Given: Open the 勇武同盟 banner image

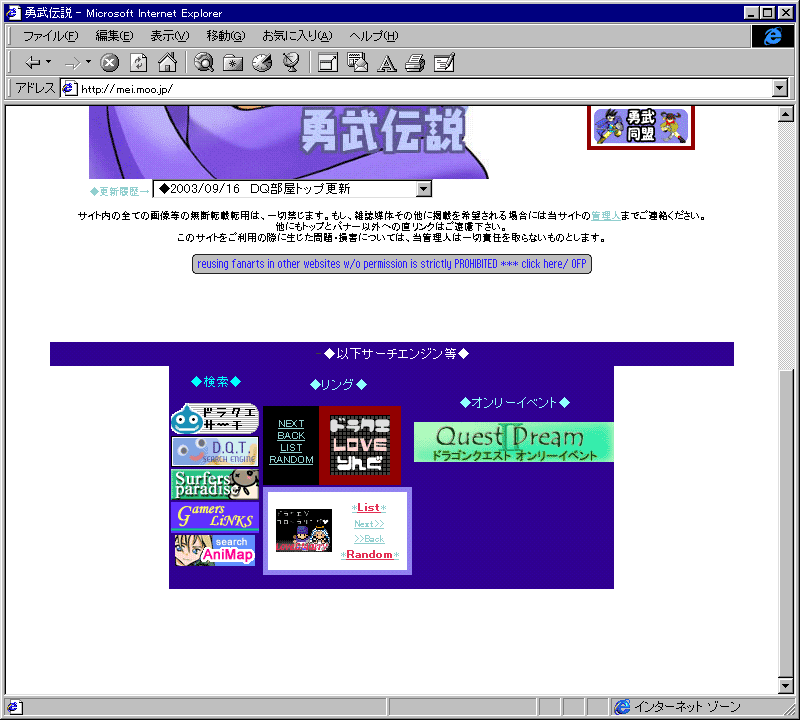Looking at the screenshot, I should 641,127.
